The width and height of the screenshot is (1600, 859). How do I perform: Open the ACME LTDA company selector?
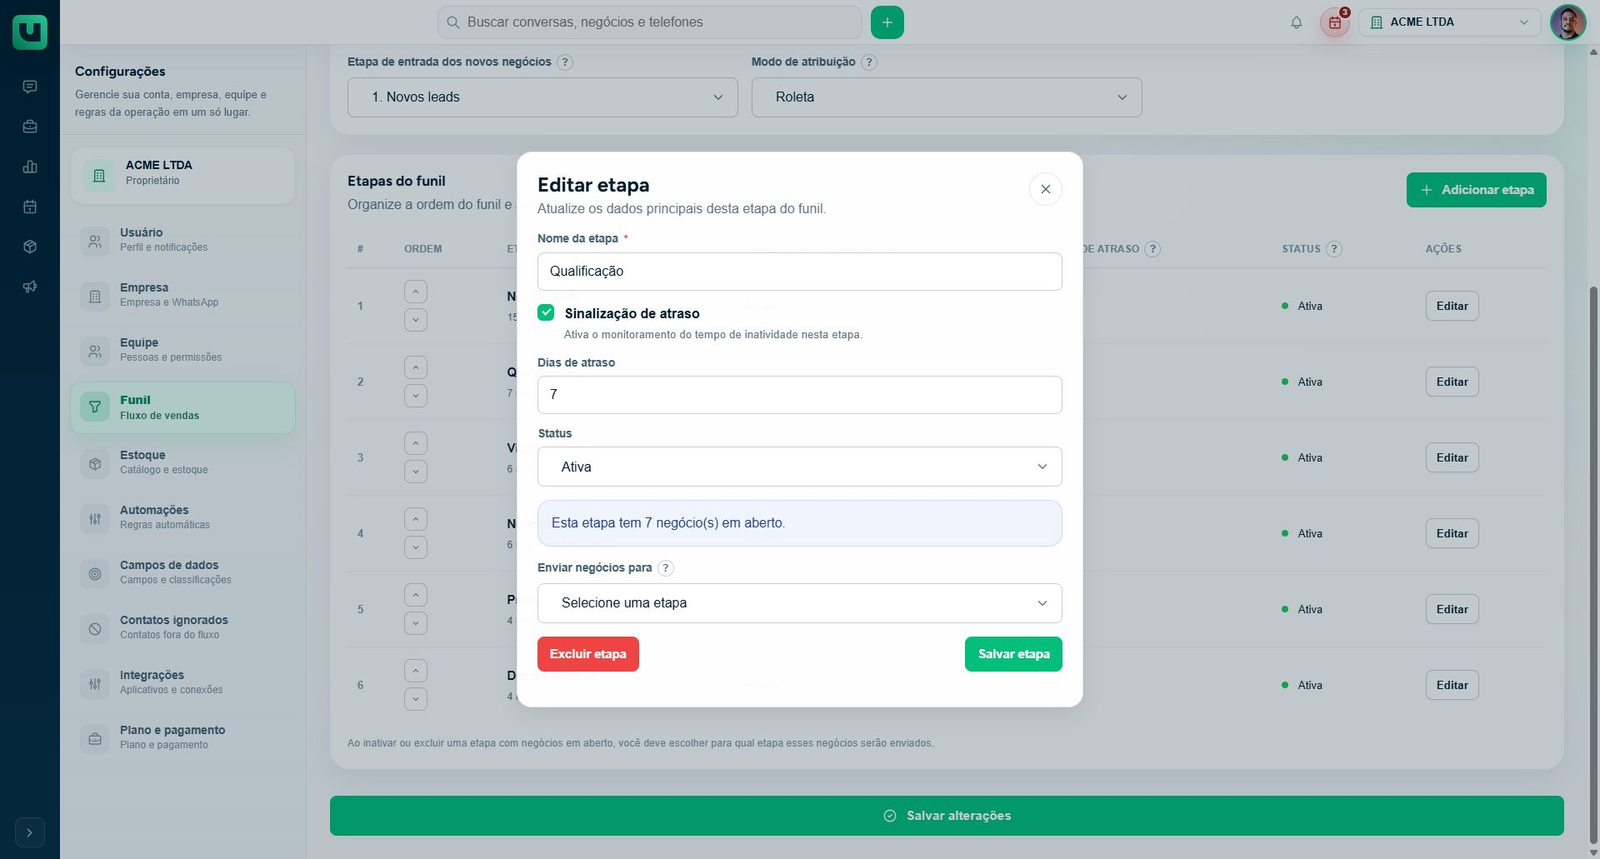point(1450,22)
